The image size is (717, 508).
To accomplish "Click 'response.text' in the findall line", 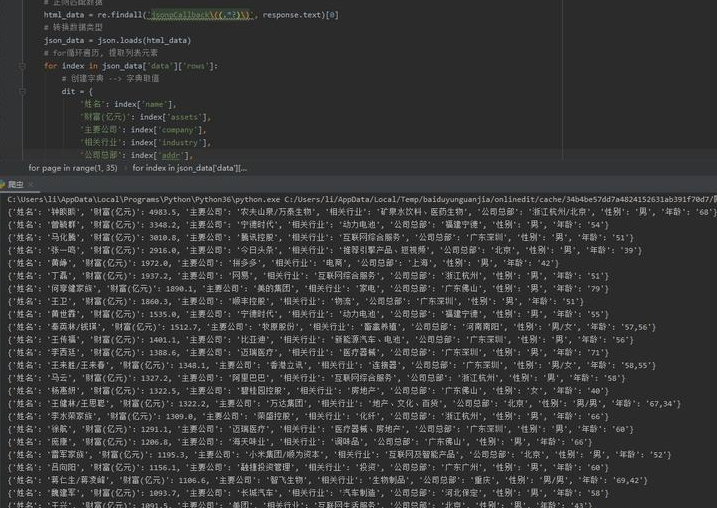I will (292, 15).
